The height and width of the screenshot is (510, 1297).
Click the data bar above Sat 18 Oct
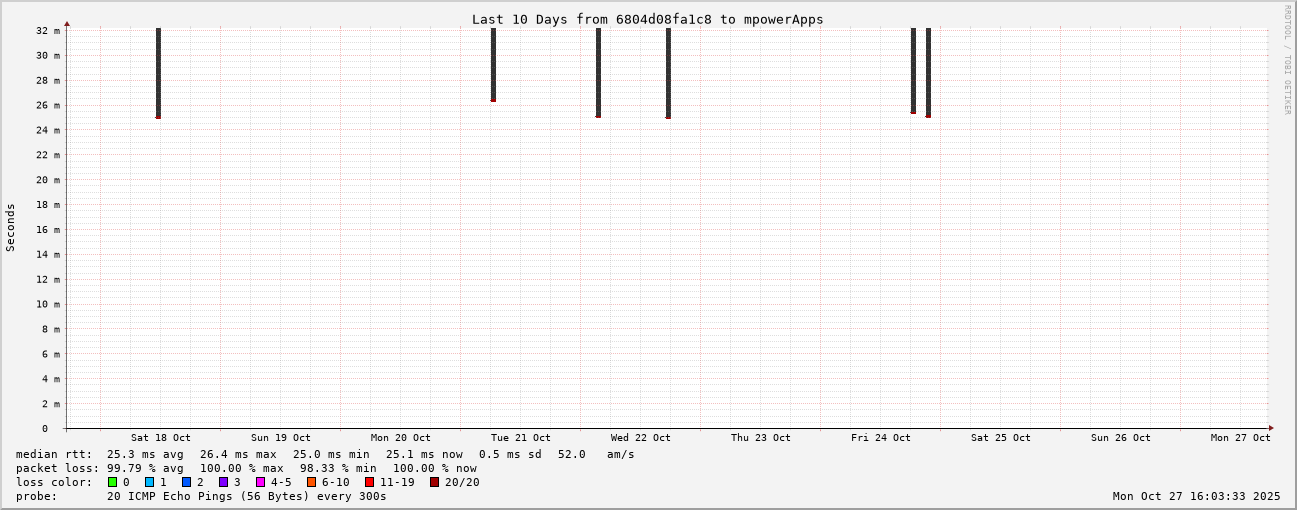158,72
